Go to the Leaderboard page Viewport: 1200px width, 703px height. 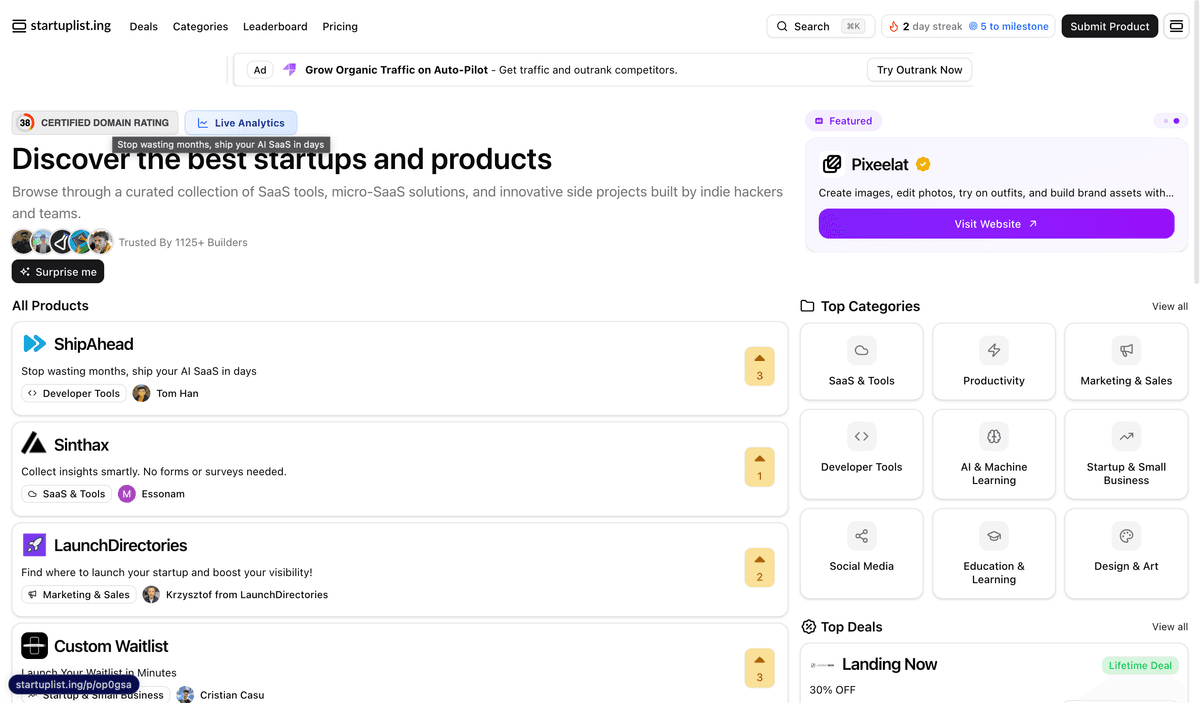pos(275,27)
